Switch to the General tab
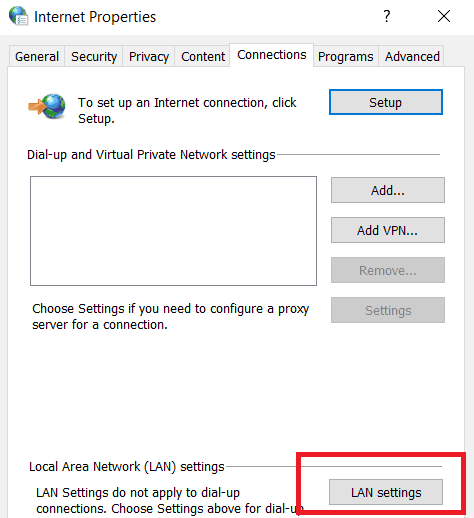This screenshot has width=474, height=518. click(37, 56)
